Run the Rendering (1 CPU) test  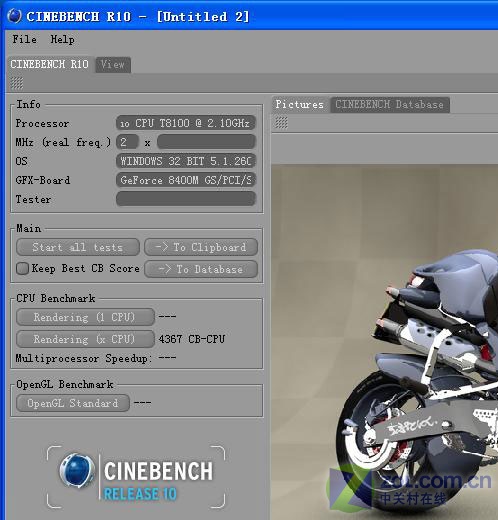click(85, 317)
